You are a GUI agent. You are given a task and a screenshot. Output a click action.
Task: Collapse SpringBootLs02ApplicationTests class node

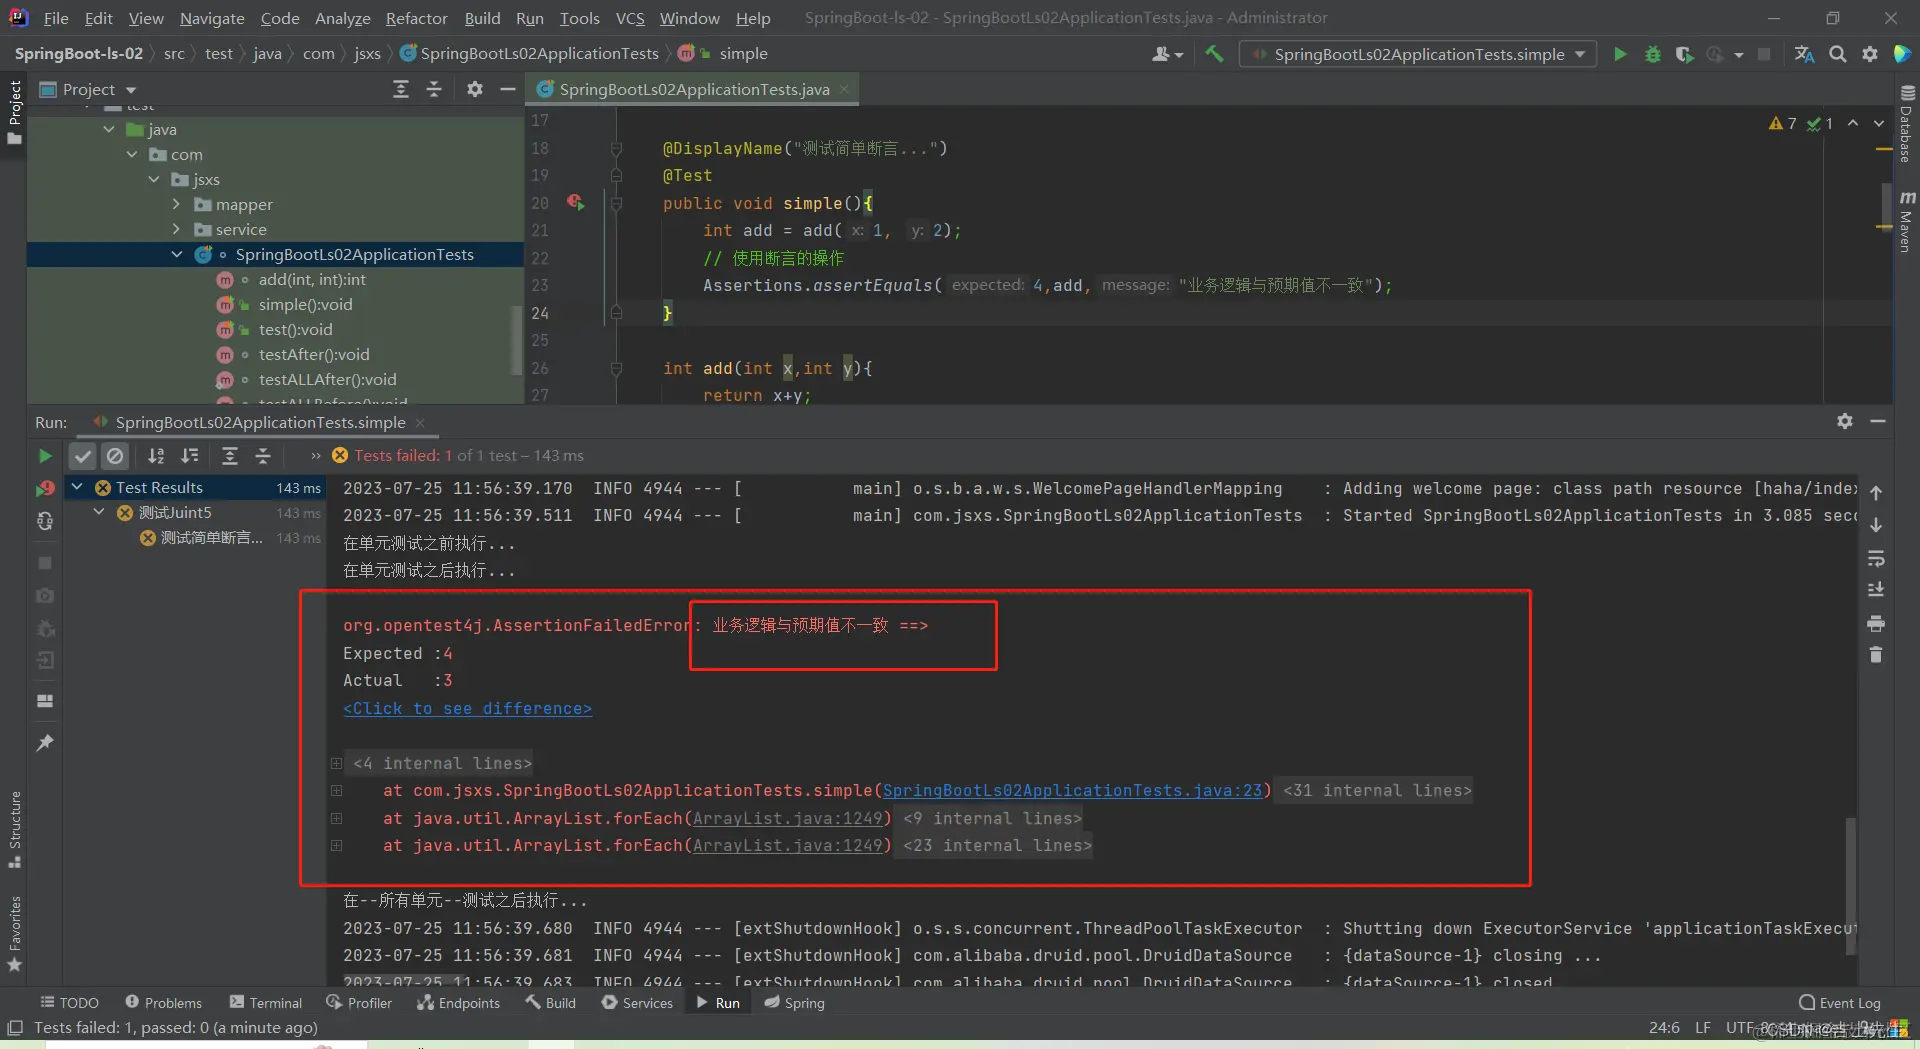coord(177,254)
